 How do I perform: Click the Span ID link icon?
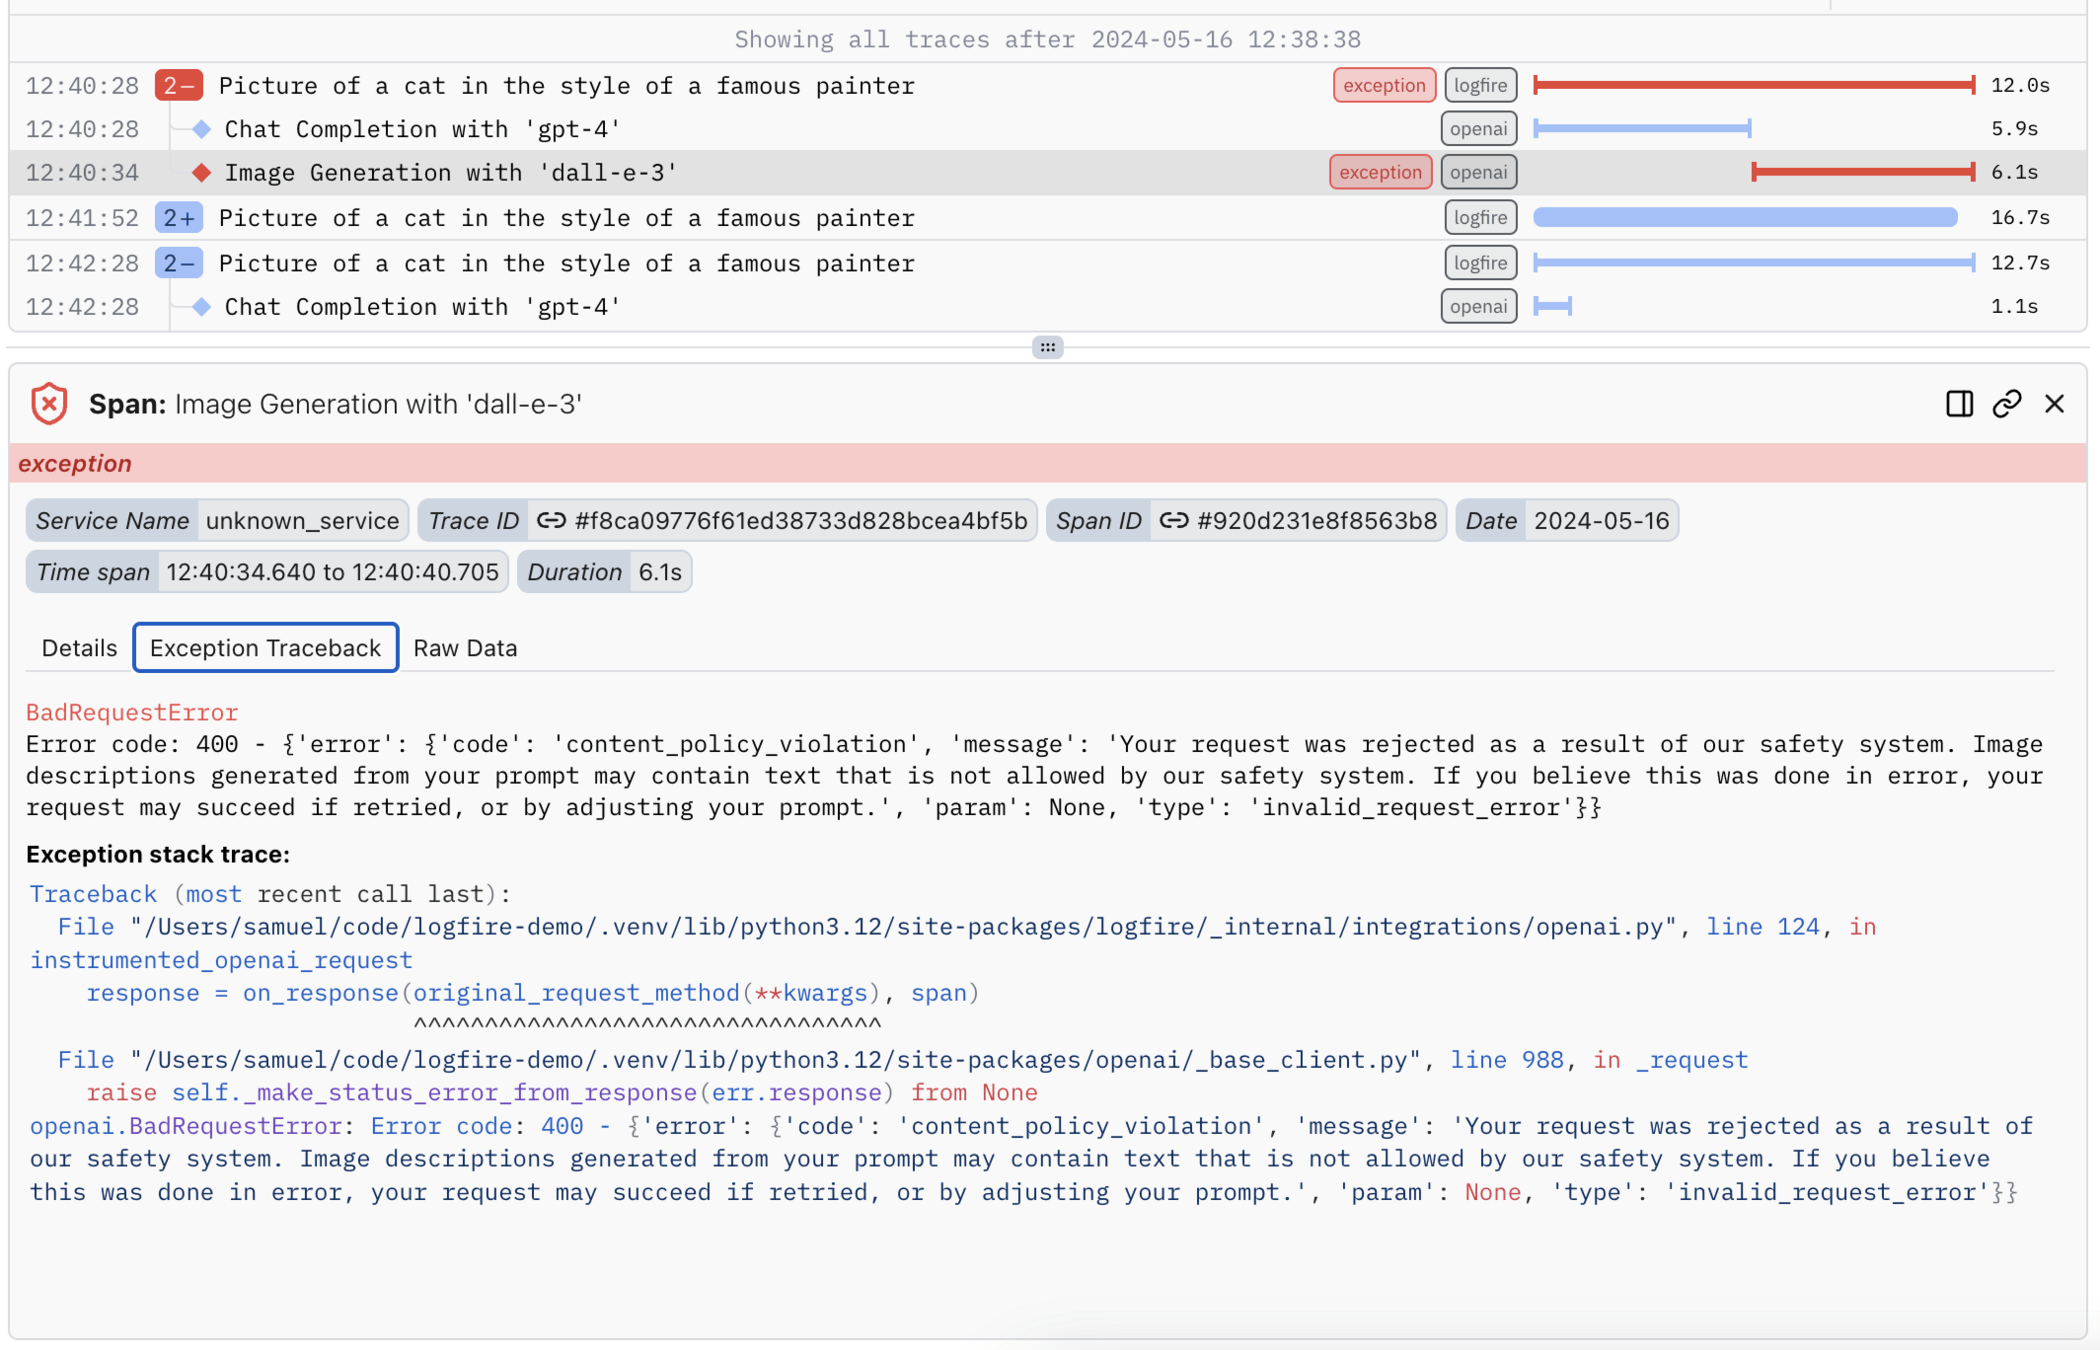click(x=1173, y=521)
